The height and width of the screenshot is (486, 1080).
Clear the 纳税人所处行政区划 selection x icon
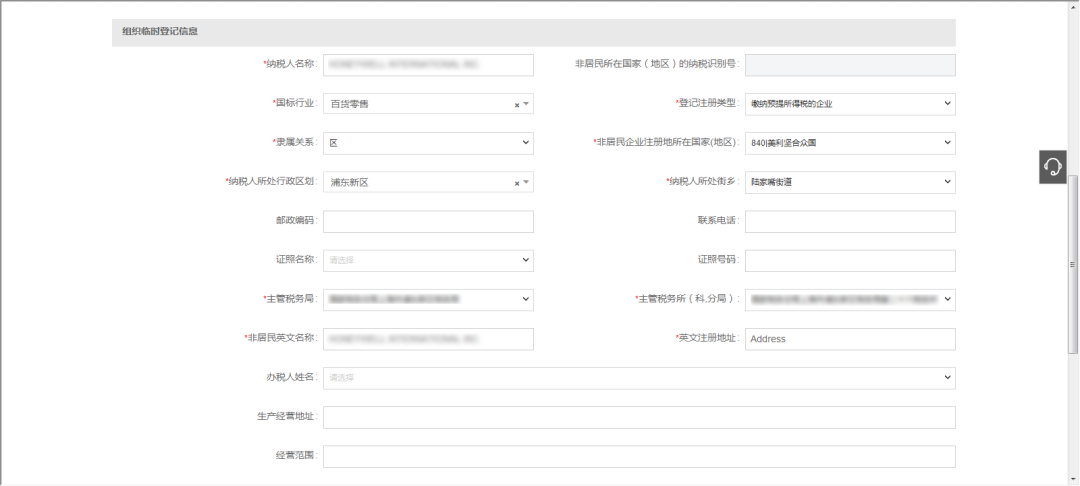click(x=517, y=183)
